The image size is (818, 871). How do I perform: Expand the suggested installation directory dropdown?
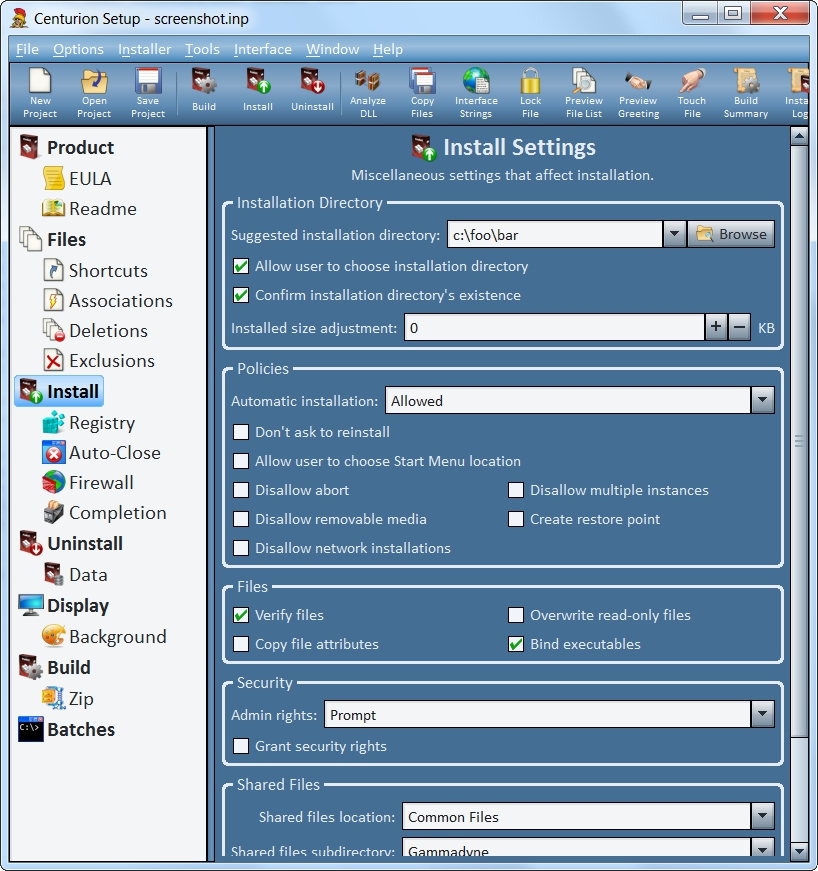pos(674,234)
